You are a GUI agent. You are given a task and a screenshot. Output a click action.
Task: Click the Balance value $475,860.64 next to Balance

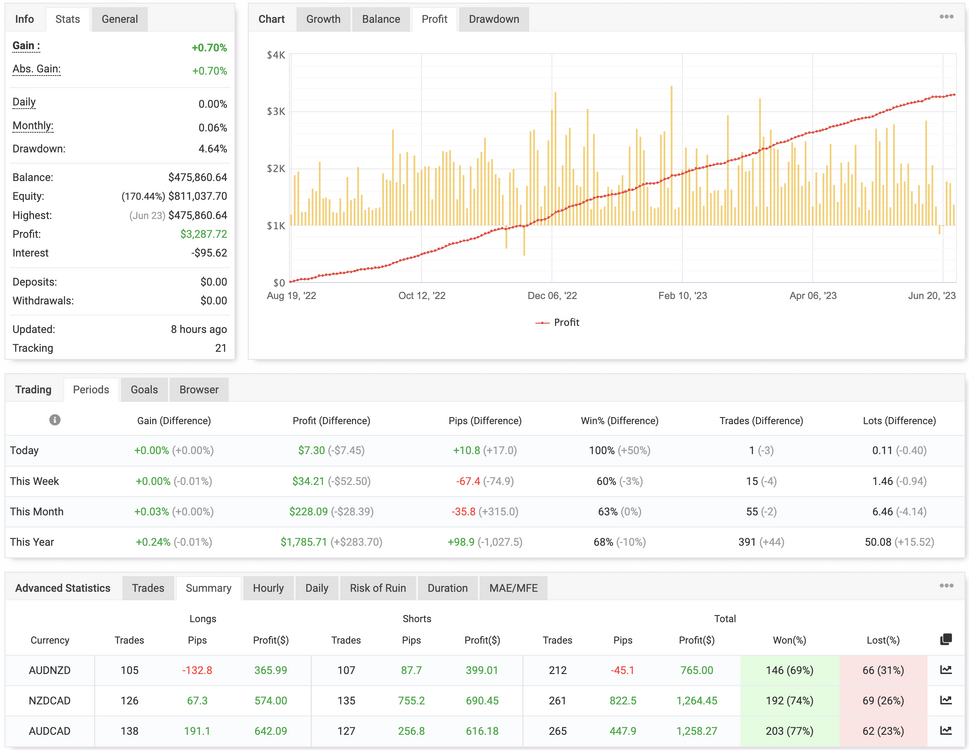pos(197,177)
